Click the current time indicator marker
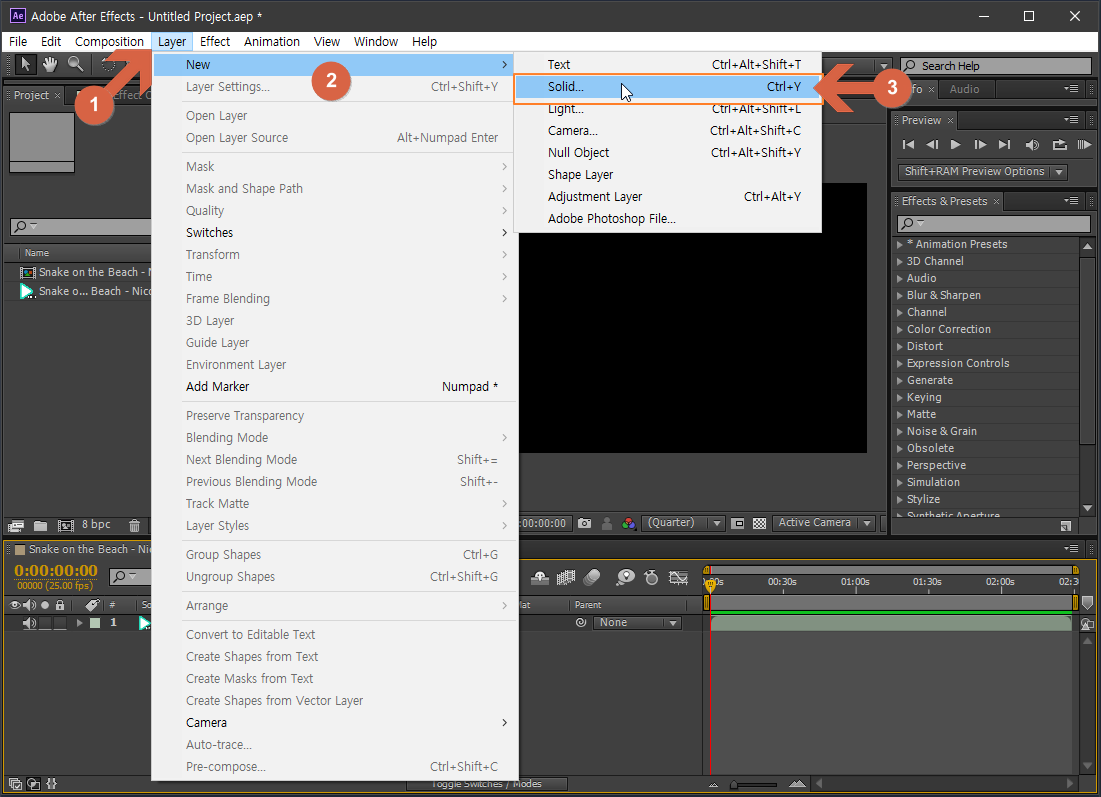Image resolution: width=1101 pixels, height=797 pixels. pyautogui.click(x=710, y=584)
